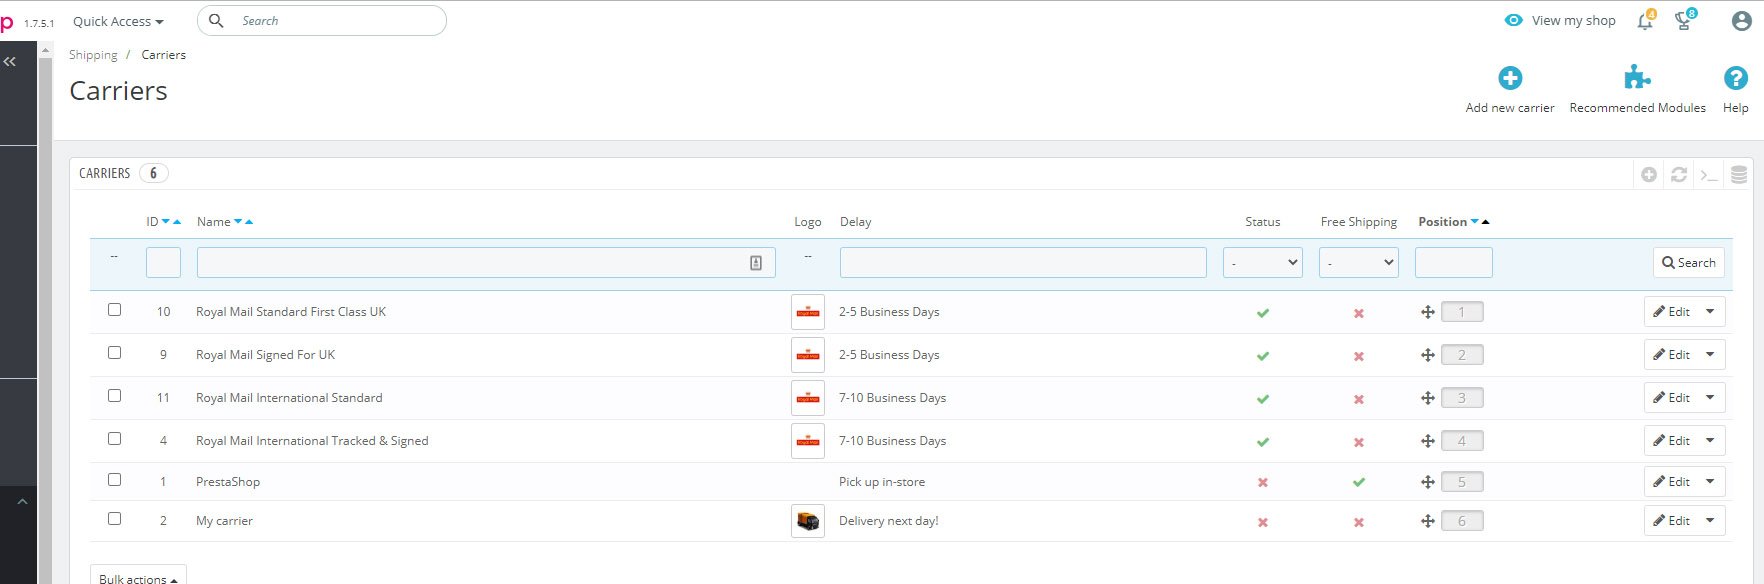The height and width of the screenshot is (584, 1764).
Task: Click the Delay column header
Action: tap(856, 222)
